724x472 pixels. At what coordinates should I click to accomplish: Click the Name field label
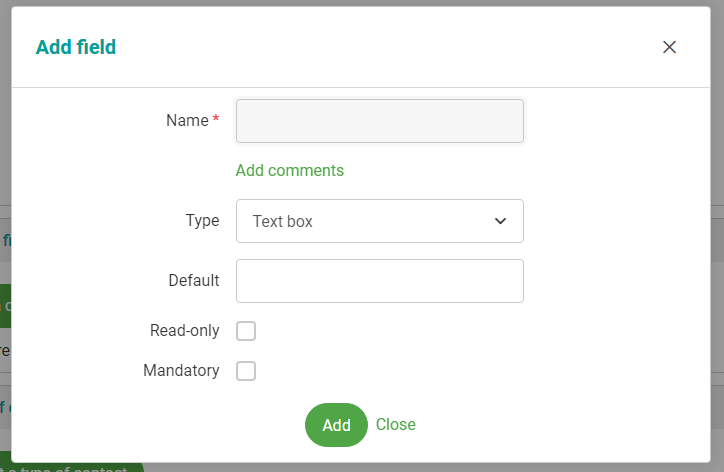(x=186, y=120)
